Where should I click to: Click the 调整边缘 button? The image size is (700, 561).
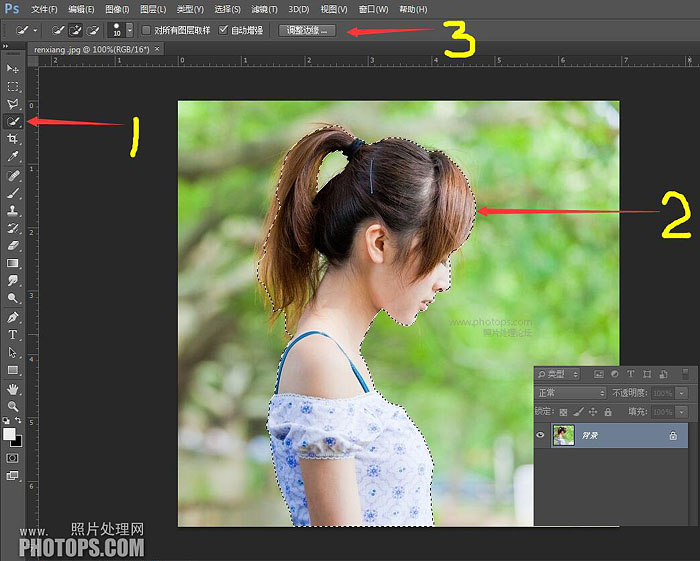point(307,30)
